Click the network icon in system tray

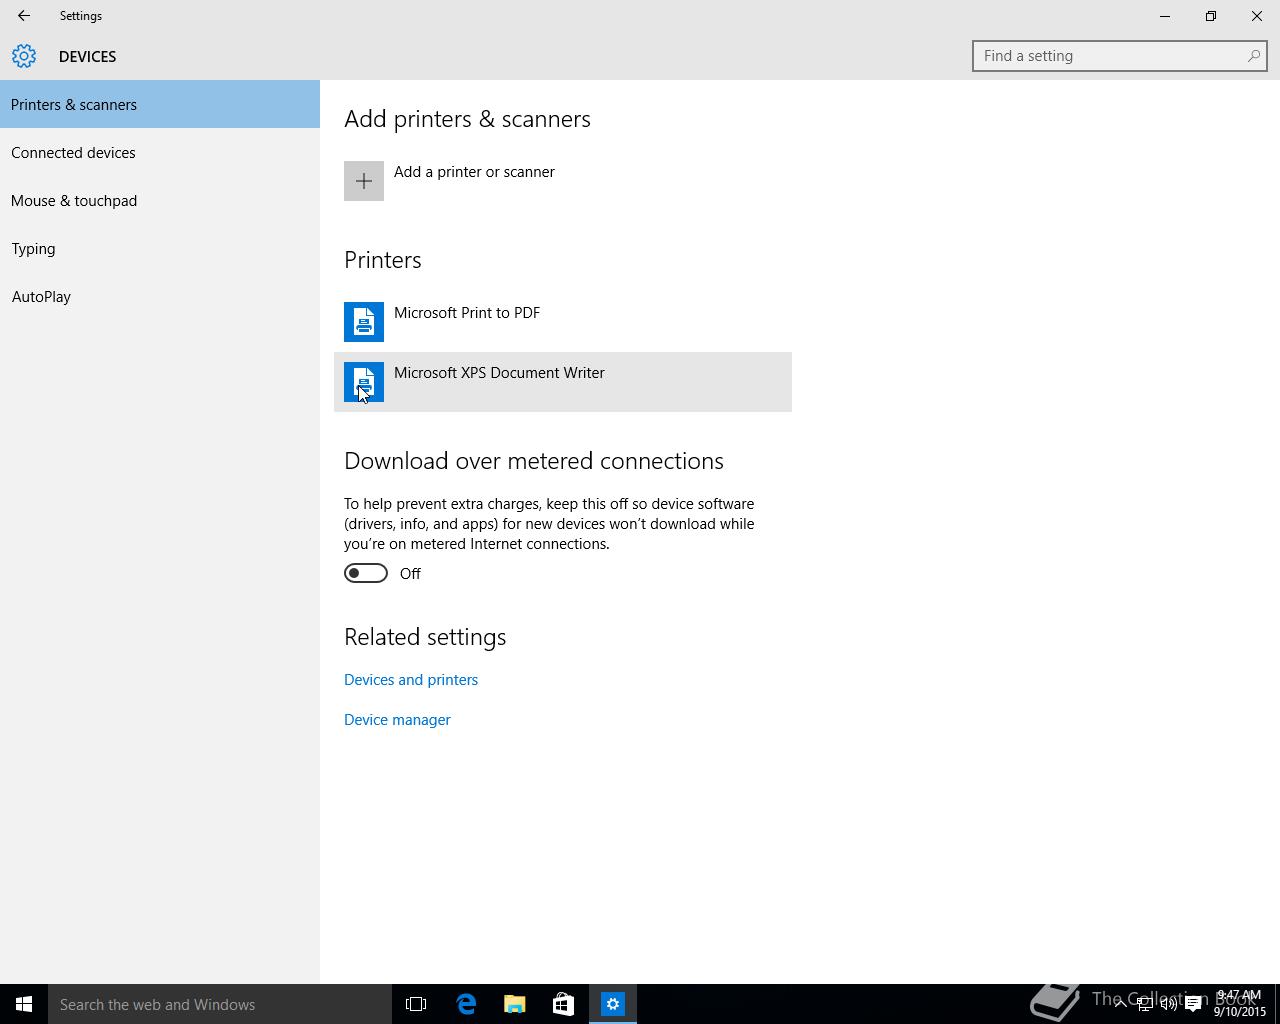[1145, 1004]
